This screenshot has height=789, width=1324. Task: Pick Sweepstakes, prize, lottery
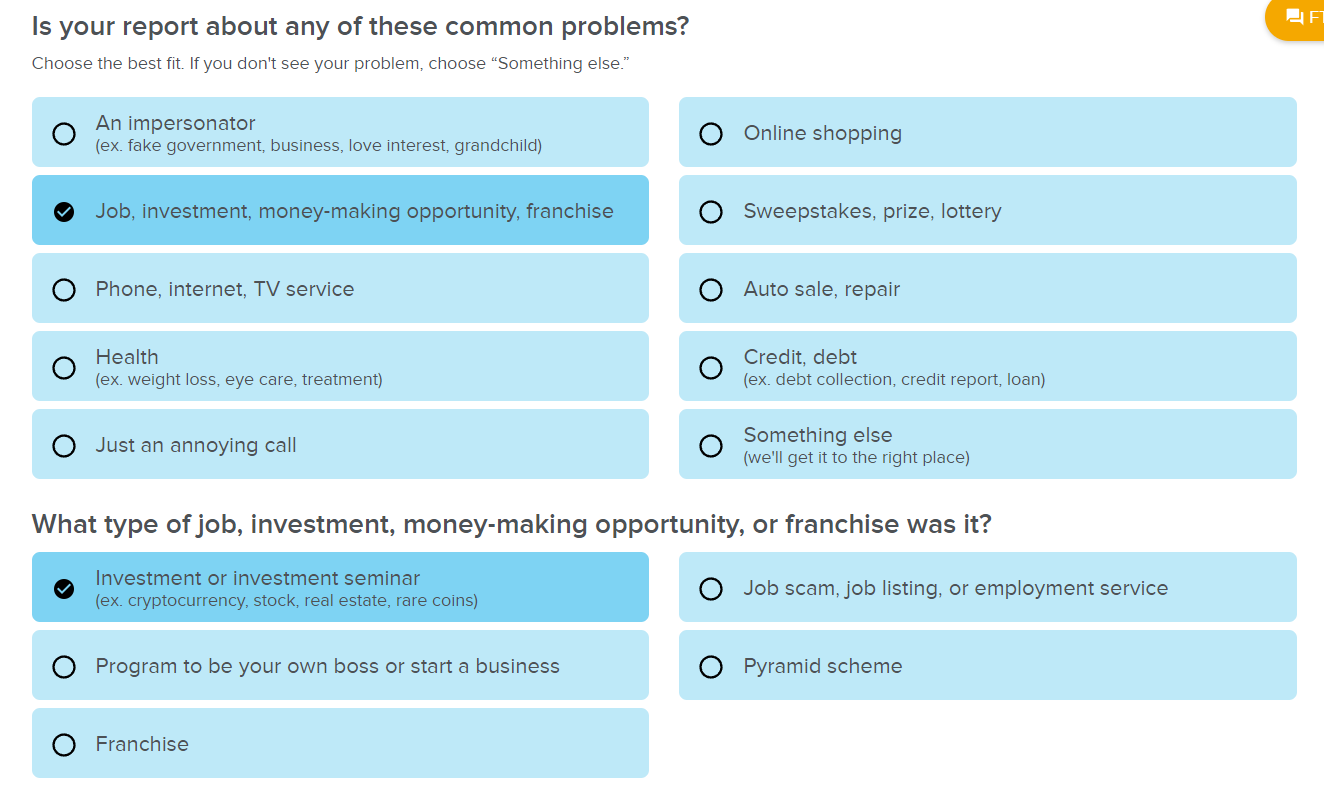988,210
